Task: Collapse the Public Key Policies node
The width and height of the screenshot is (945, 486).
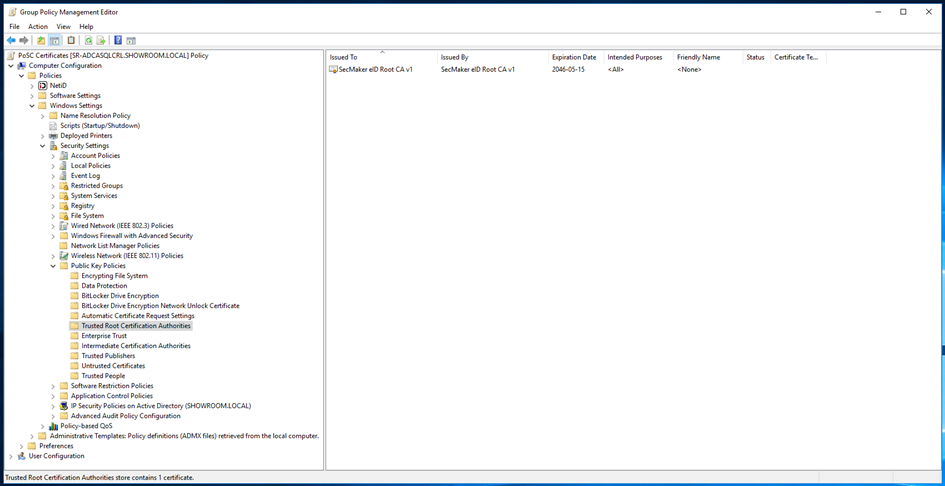Action: click(53, 266)
